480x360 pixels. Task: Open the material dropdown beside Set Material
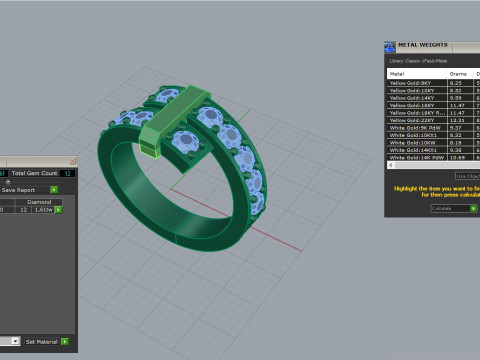tap(15, 341)
